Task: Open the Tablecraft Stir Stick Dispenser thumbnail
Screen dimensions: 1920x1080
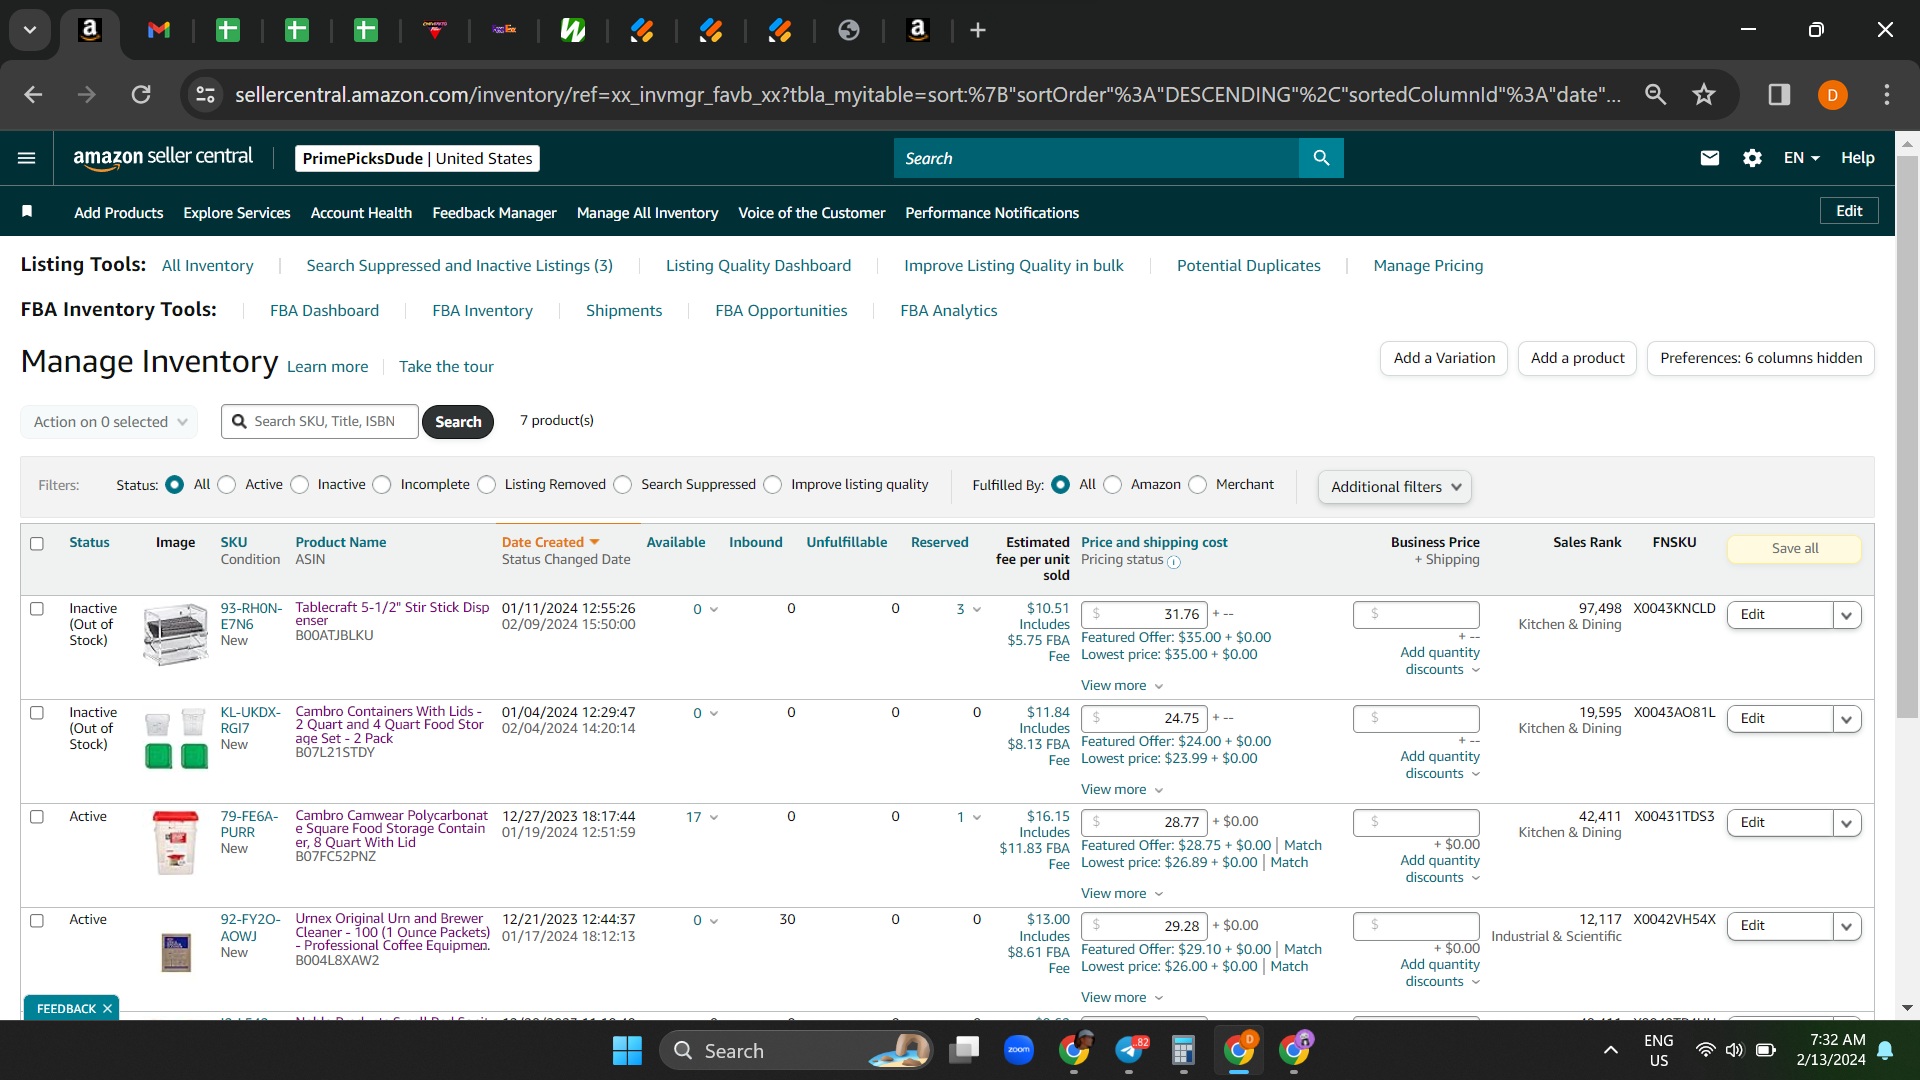Action: 176,634
